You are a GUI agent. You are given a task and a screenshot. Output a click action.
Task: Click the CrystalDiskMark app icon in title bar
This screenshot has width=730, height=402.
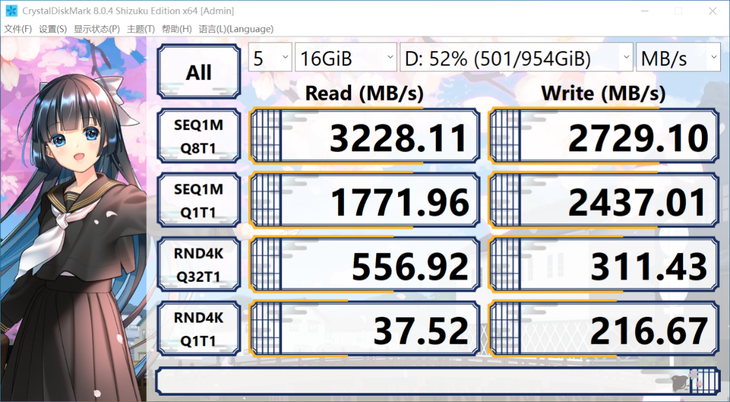11,10
